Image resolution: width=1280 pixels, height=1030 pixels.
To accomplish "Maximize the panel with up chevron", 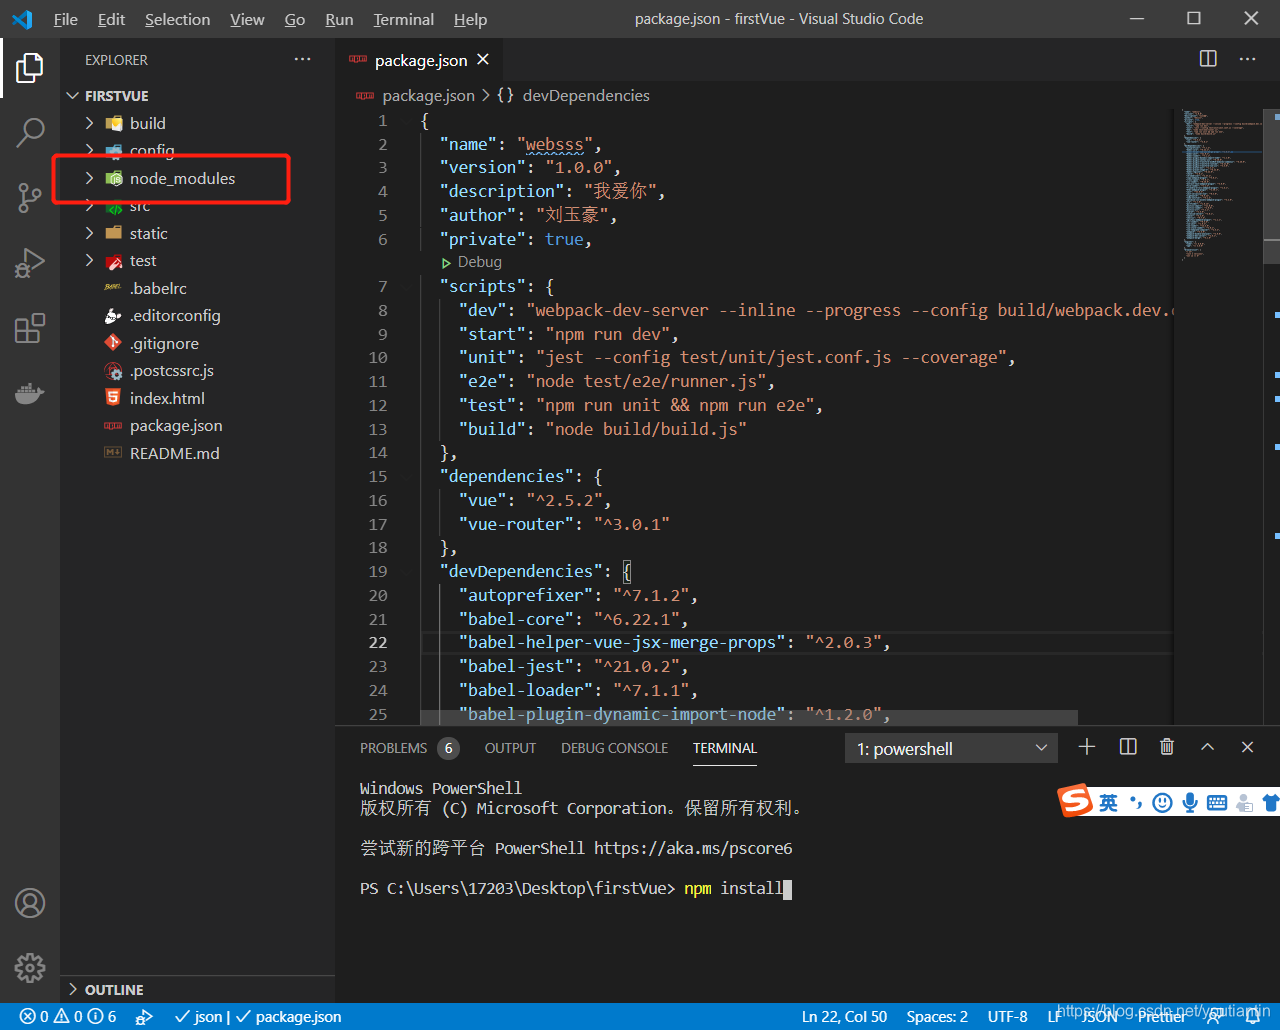I will tap(1207, 747).
